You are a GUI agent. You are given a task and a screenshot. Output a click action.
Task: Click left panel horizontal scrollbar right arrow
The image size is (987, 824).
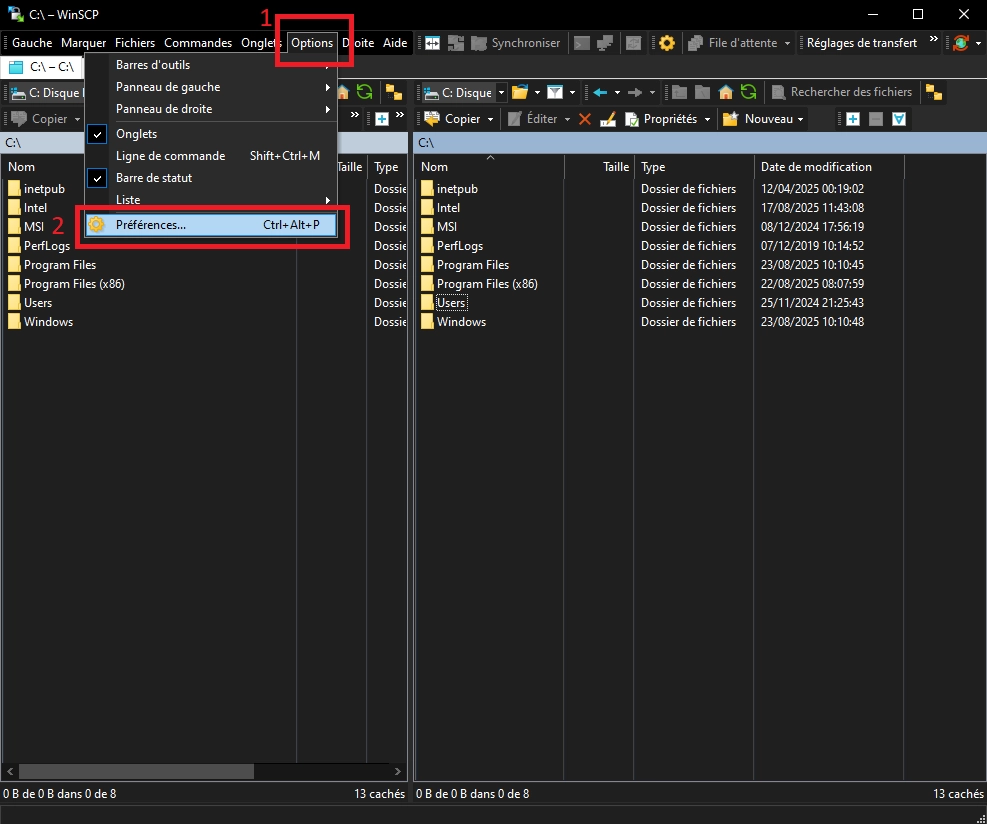(398, 771)
